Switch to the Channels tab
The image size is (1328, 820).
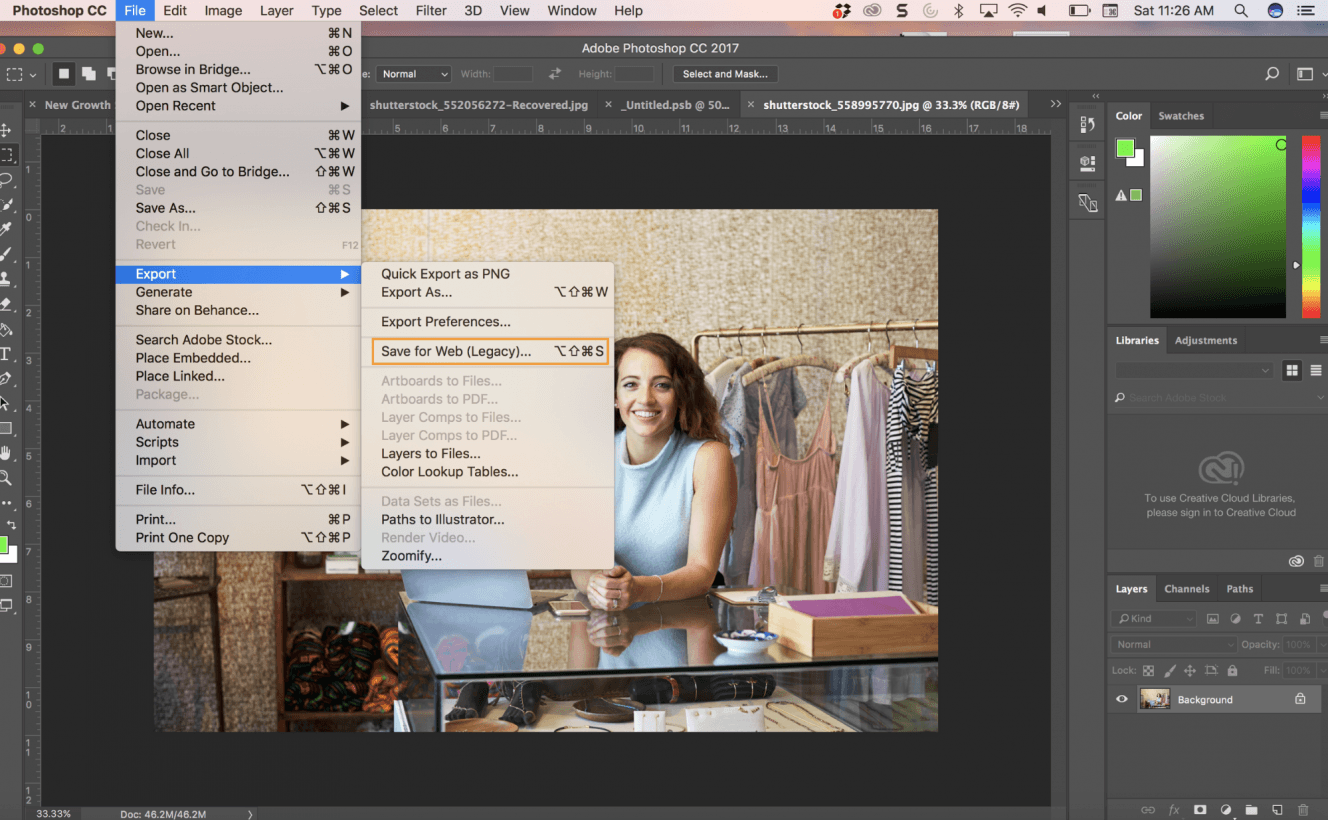coord(1186,589)
